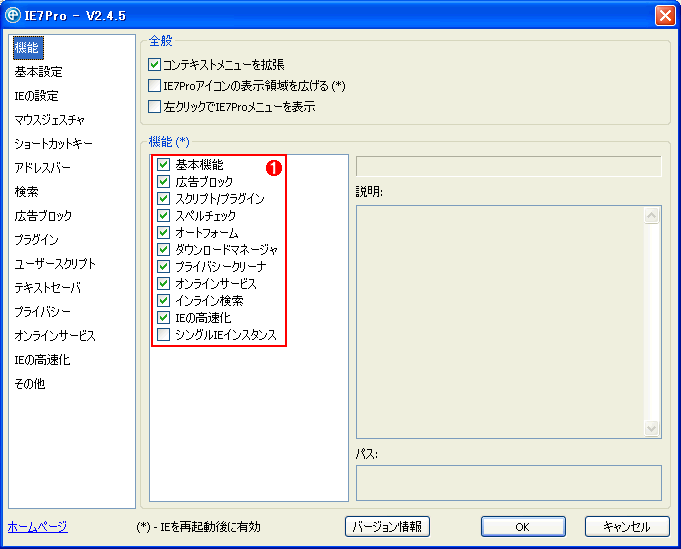Open プライバシー settings page
Viewport: 681px width, 549px height.
point(43,311)
